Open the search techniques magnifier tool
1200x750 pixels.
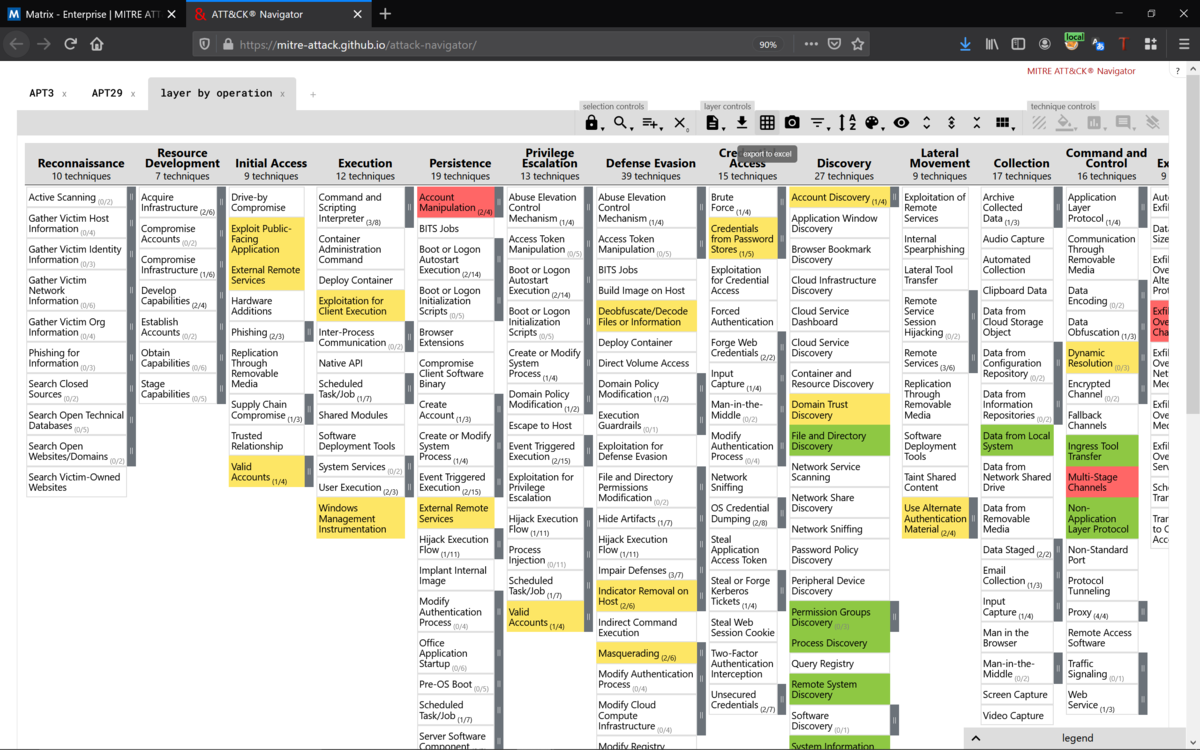coord(621,122)
